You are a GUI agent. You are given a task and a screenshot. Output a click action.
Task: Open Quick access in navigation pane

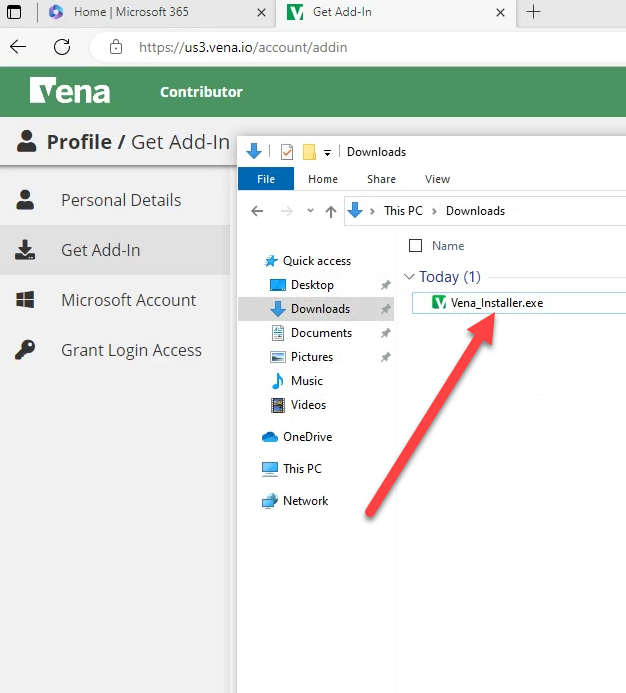[317, 261]
